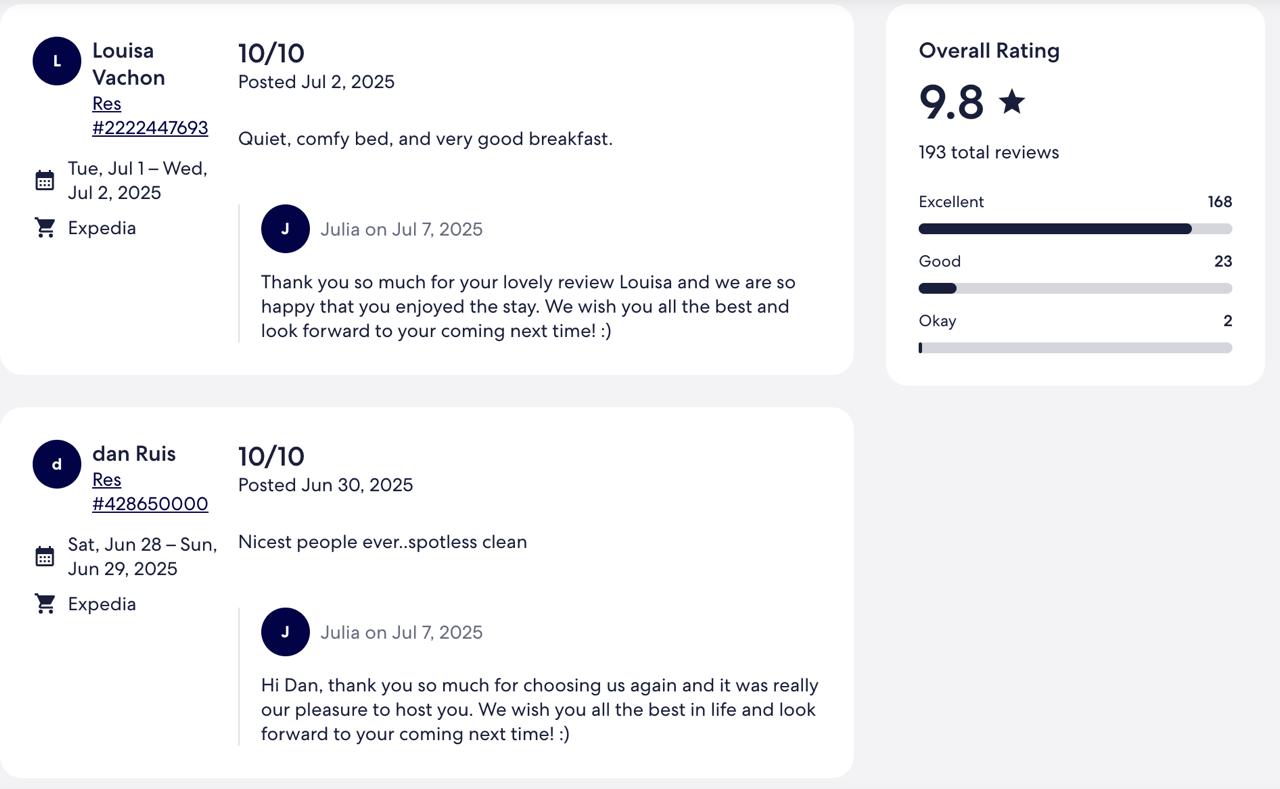Screen dimensions: 1280x789
Task: Click Louisa Vachon's avatar circle
Action: pyautogui.click(x=57, y=61)
